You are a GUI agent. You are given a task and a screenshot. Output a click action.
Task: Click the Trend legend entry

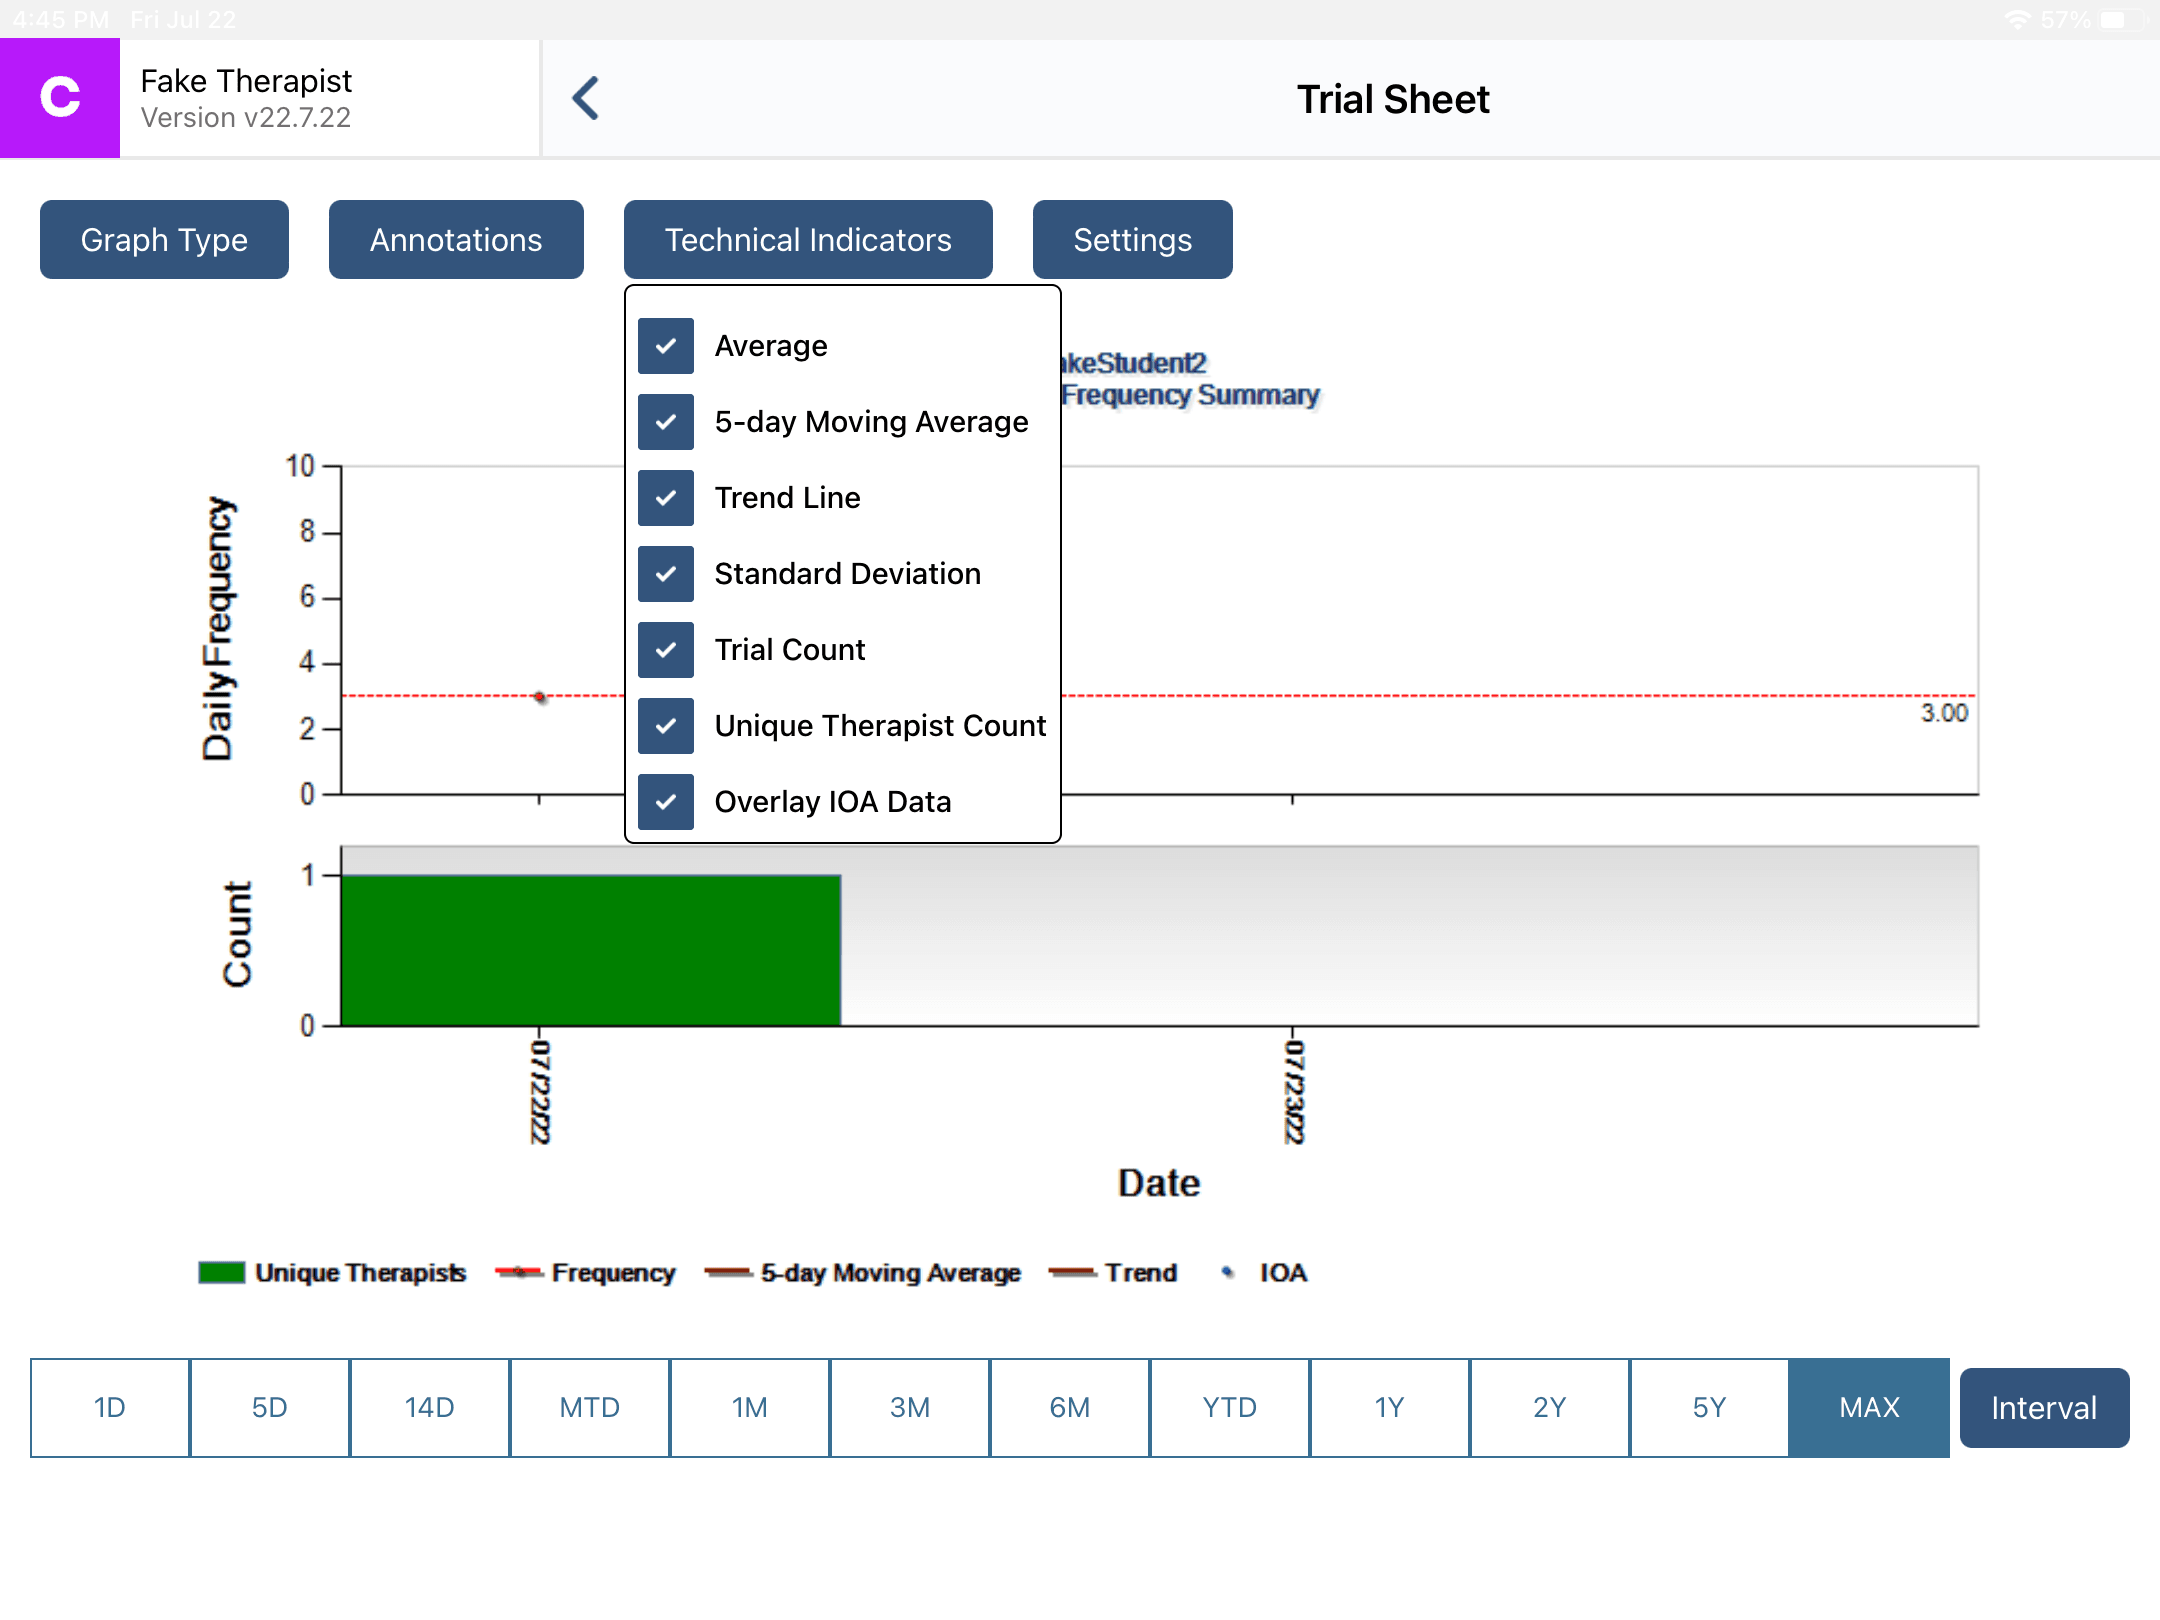click(x=1112, y=1273)
